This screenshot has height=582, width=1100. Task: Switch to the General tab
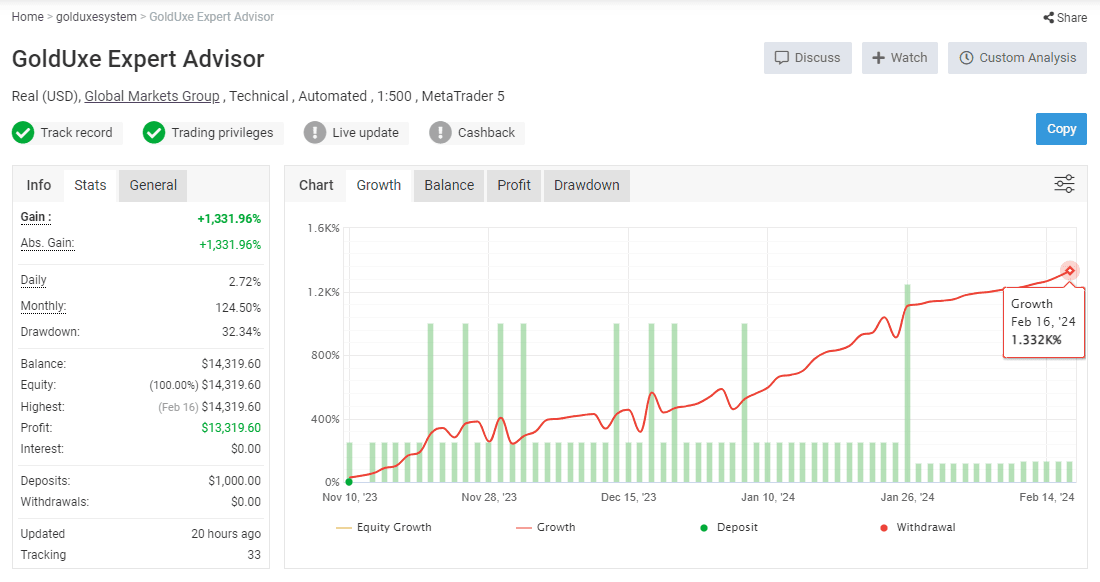tap(153, 185)
